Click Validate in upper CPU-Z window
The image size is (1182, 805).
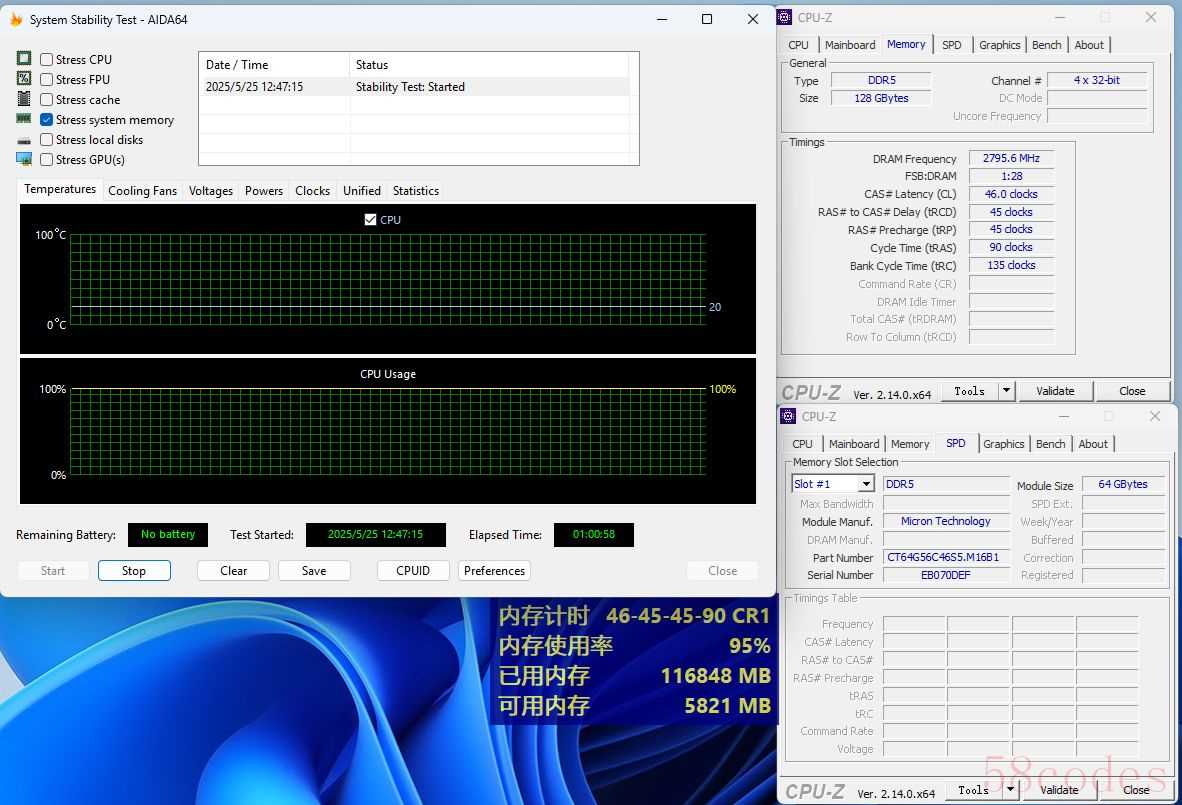click(1055, 390)
